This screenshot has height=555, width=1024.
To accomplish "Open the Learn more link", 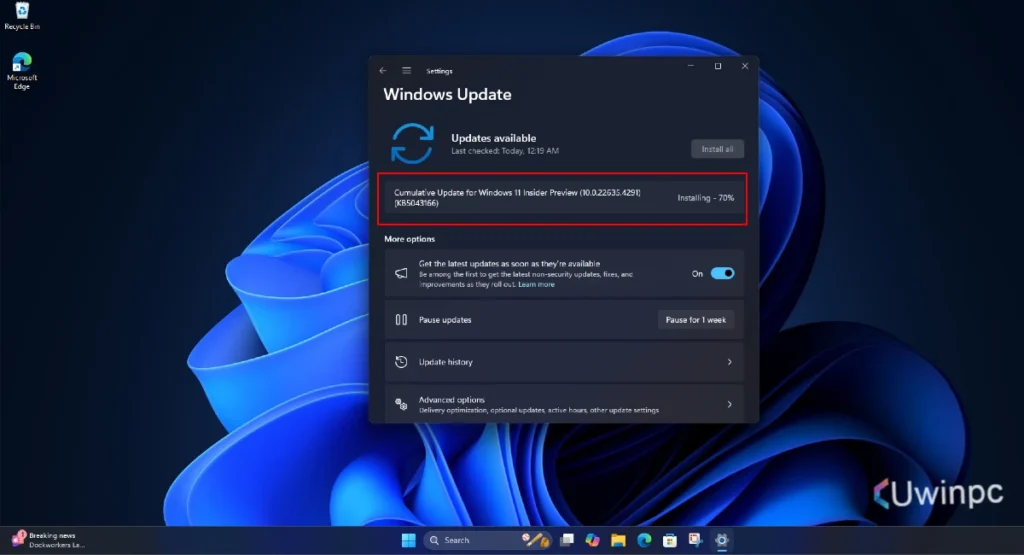I will 536,285.
